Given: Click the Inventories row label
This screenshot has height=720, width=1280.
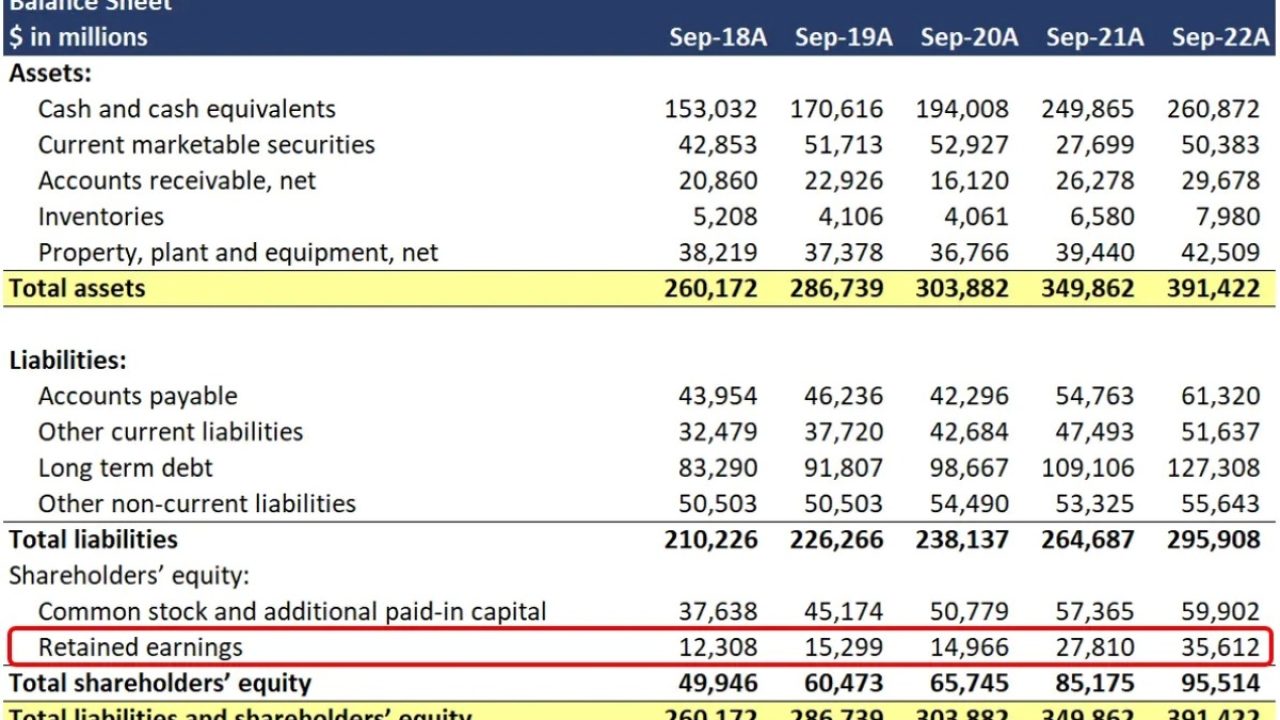Looking at the screenshot, I should (100, 217).
